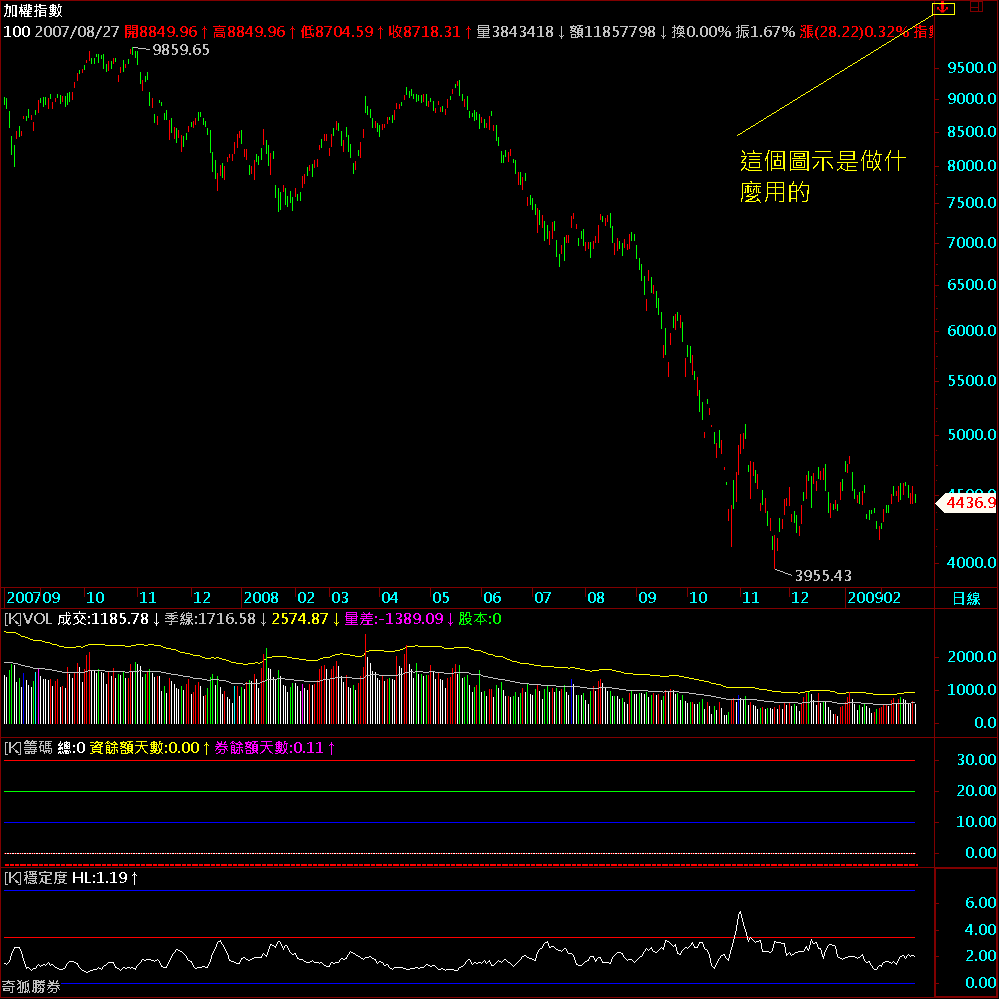Click the 9859.65 high price marker
This screenshot has height=999, width=999.
[x=180, y=49]
